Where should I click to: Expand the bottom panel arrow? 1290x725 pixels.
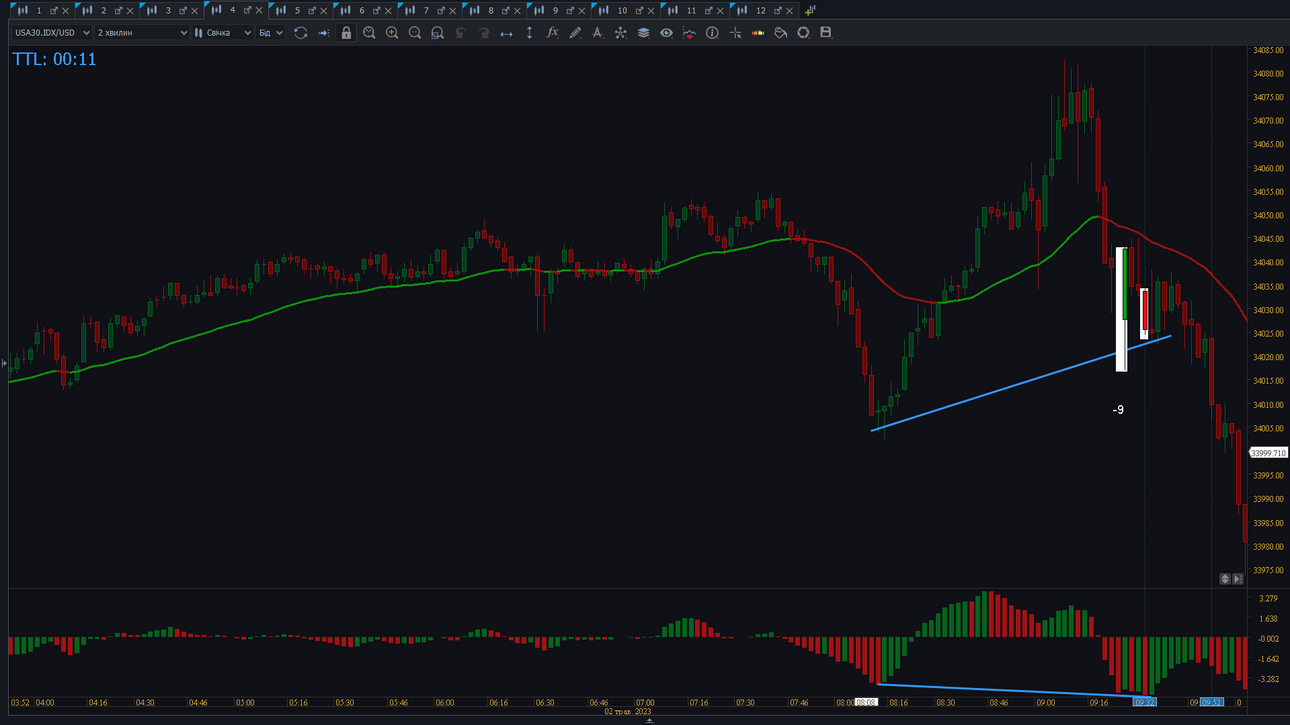pos(650,720)
